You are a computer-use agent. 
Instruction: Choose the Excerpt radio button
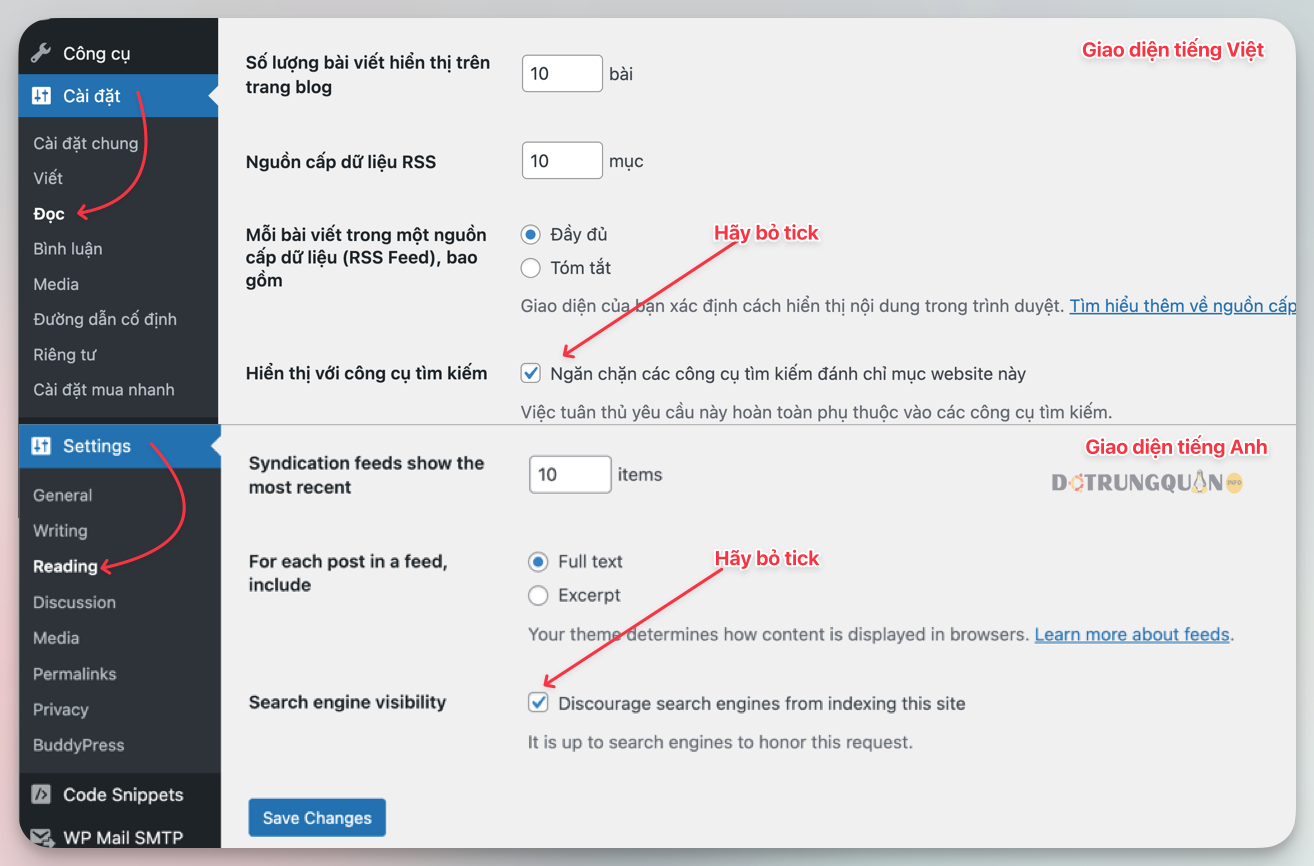pos(538,596)
